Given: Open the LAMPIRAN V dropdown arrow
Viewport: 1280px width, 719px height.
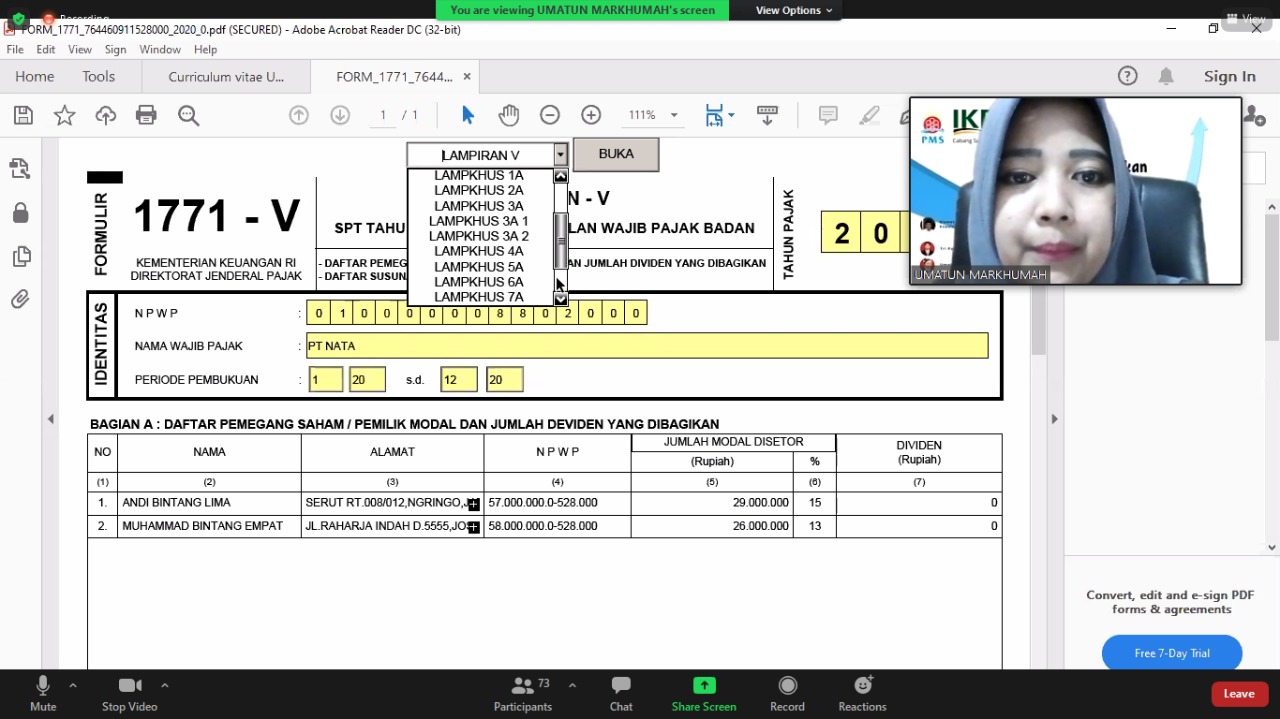Looking at the screenshot, I should click(x=560, y=155).
